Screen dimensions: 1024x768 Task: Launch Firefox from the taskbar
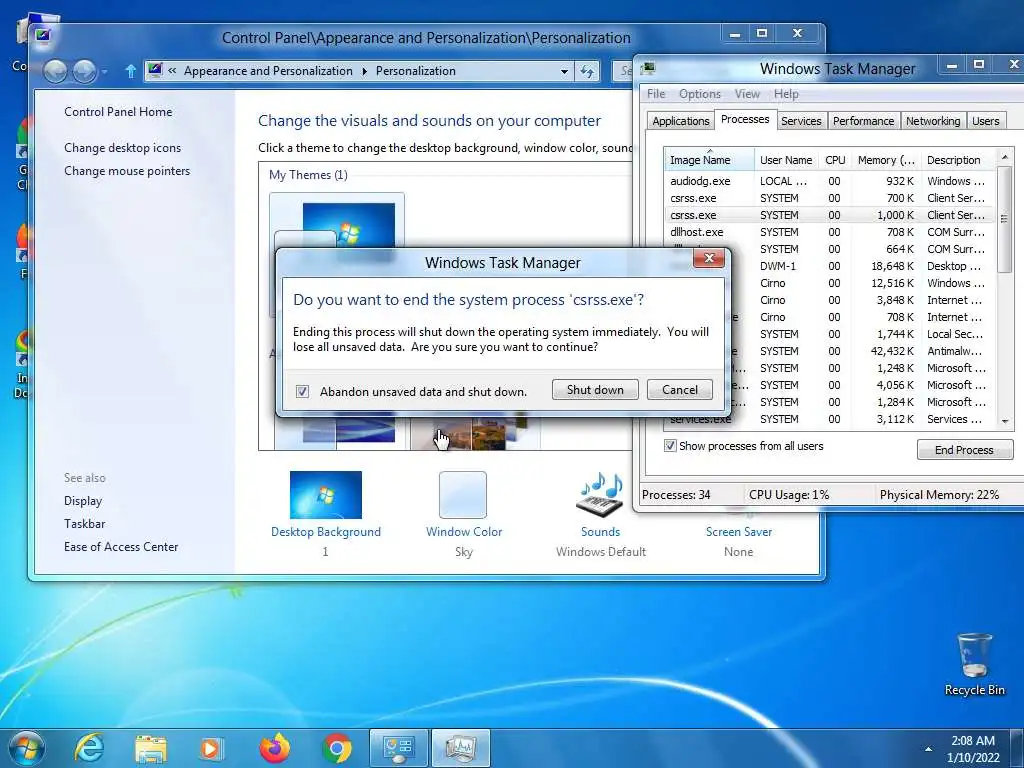[x=275, y=748]
